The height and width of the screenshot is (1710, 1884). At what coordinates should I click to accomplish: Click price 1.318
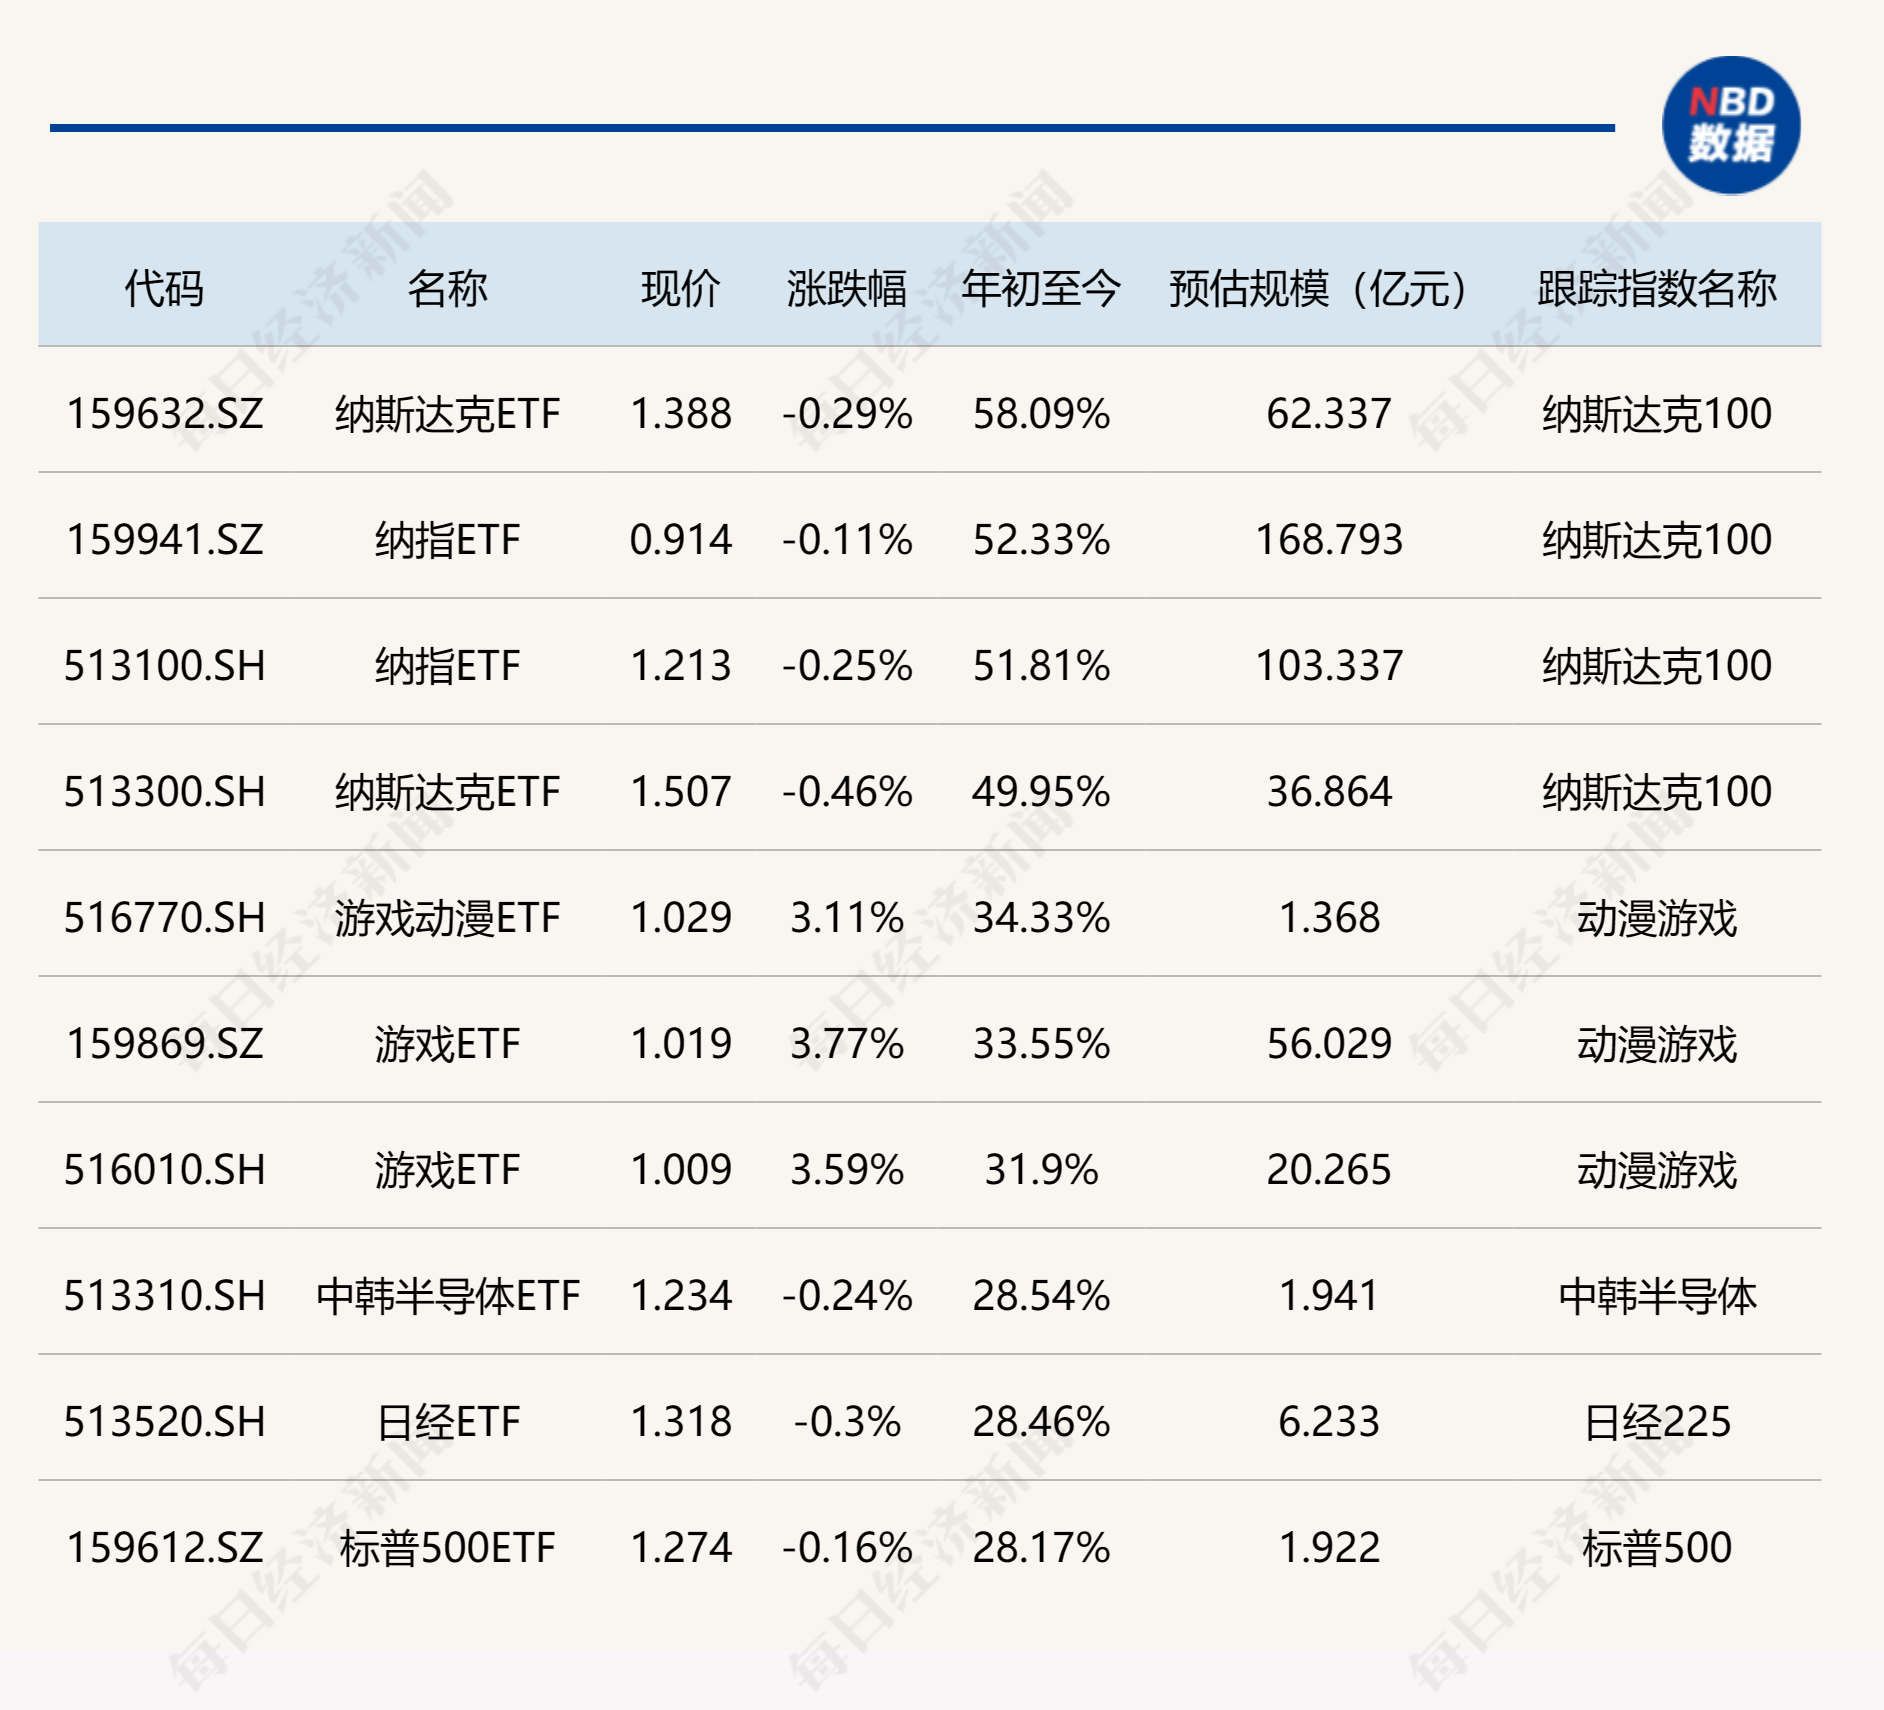(681, 1422)
